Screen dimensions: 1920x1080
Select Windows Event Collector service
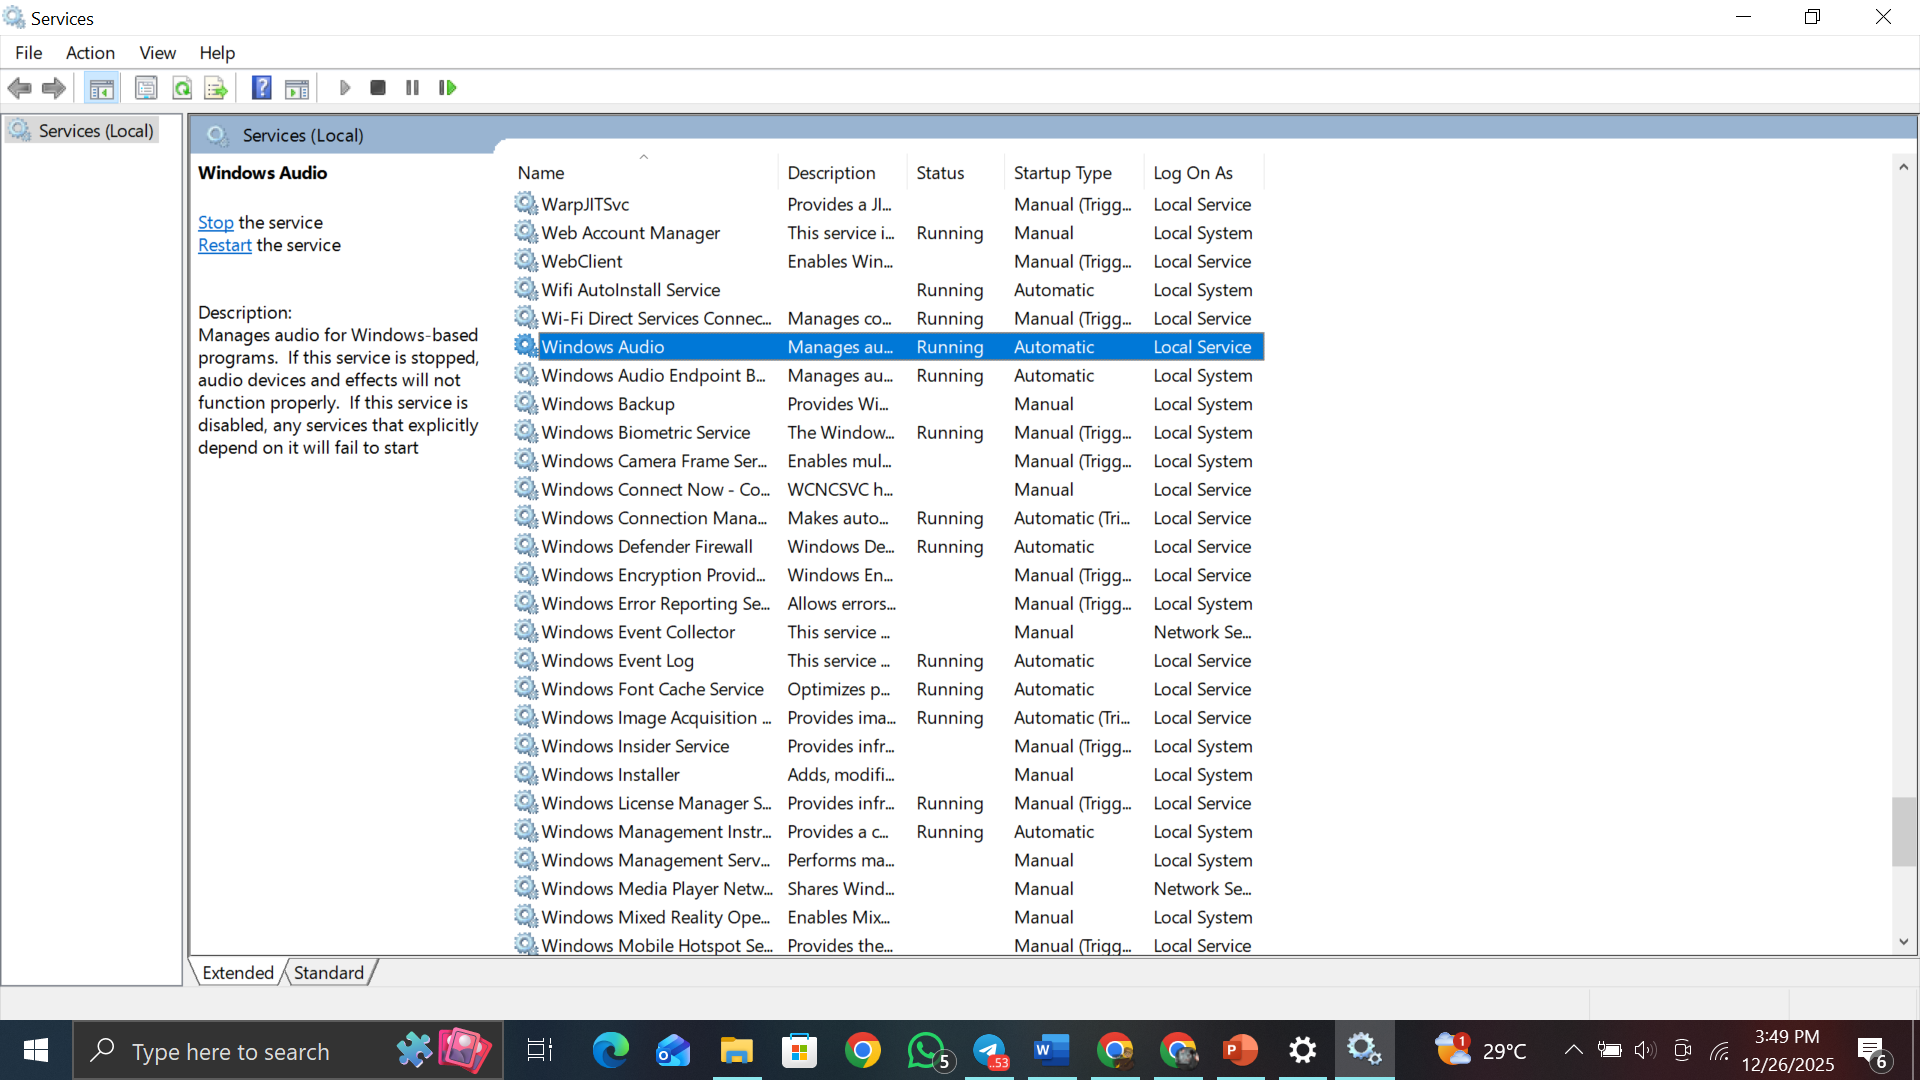889,632
